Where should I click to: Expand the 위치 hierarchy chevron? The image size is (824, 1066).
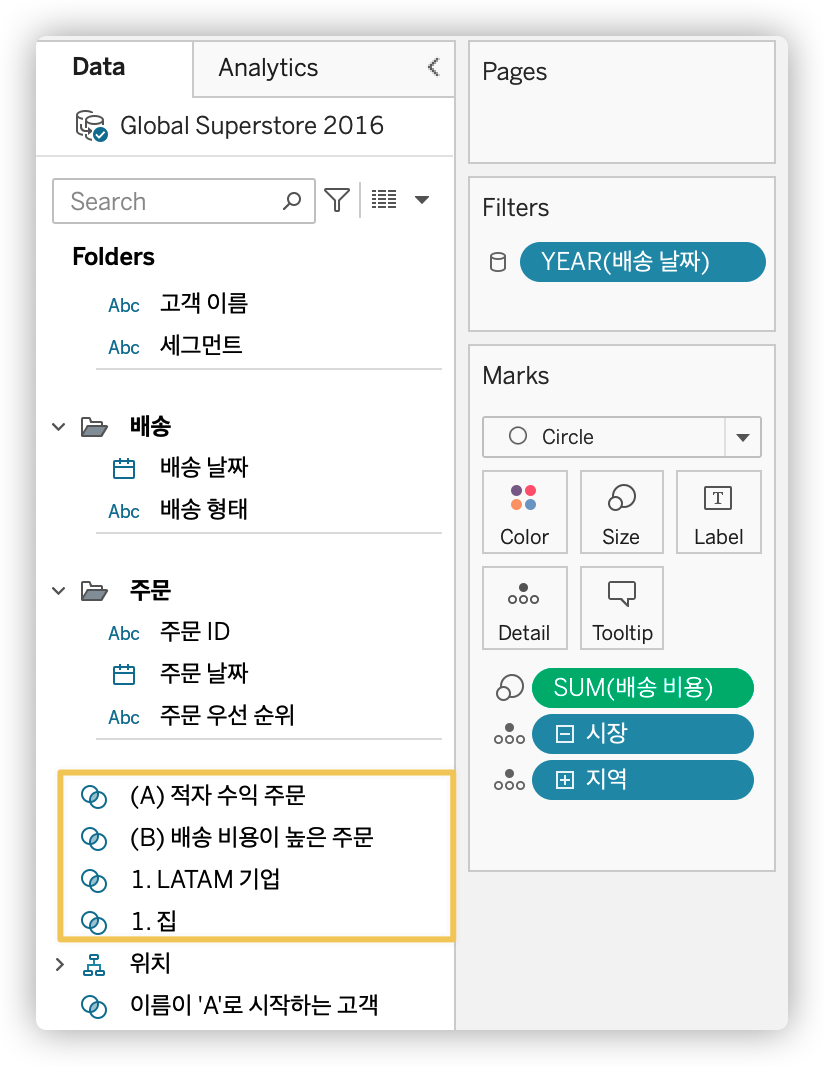click(59, 964)
